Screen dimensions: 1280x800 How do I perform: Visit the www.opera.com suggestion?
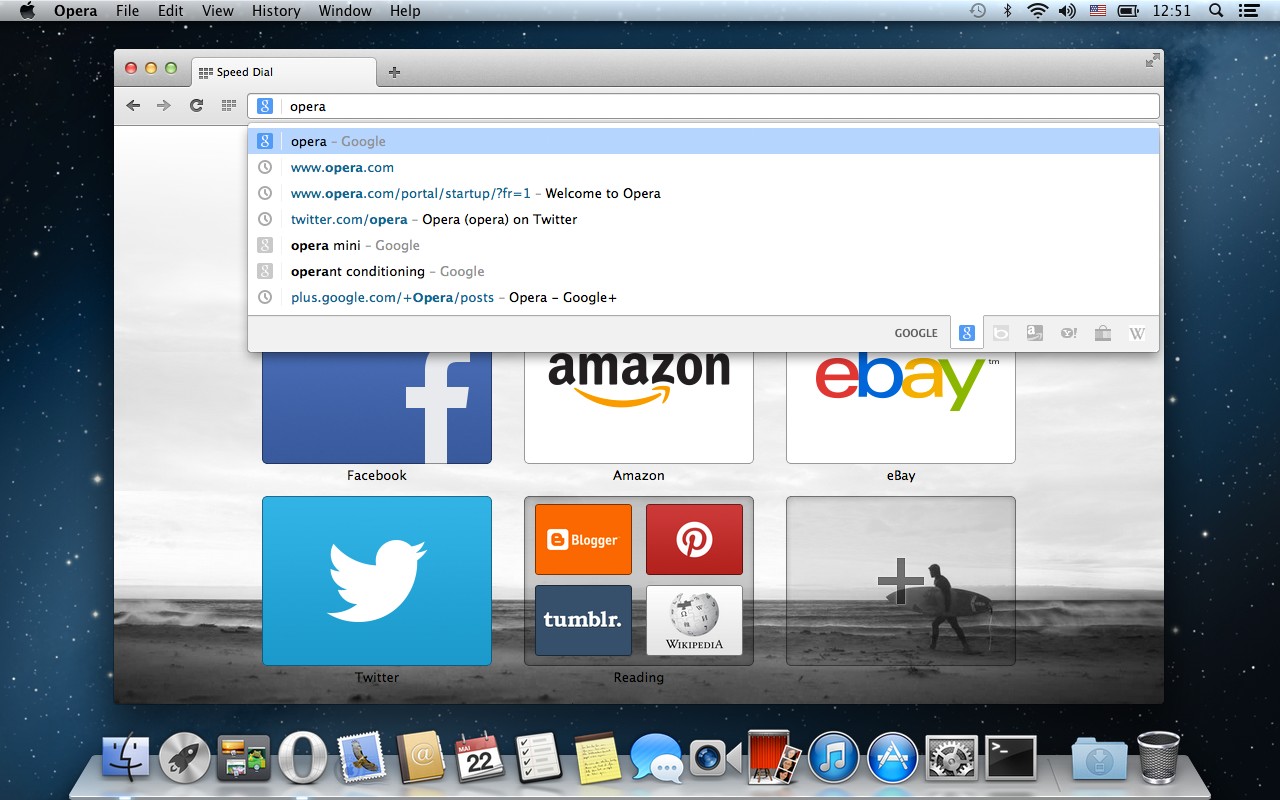(342, 167)
